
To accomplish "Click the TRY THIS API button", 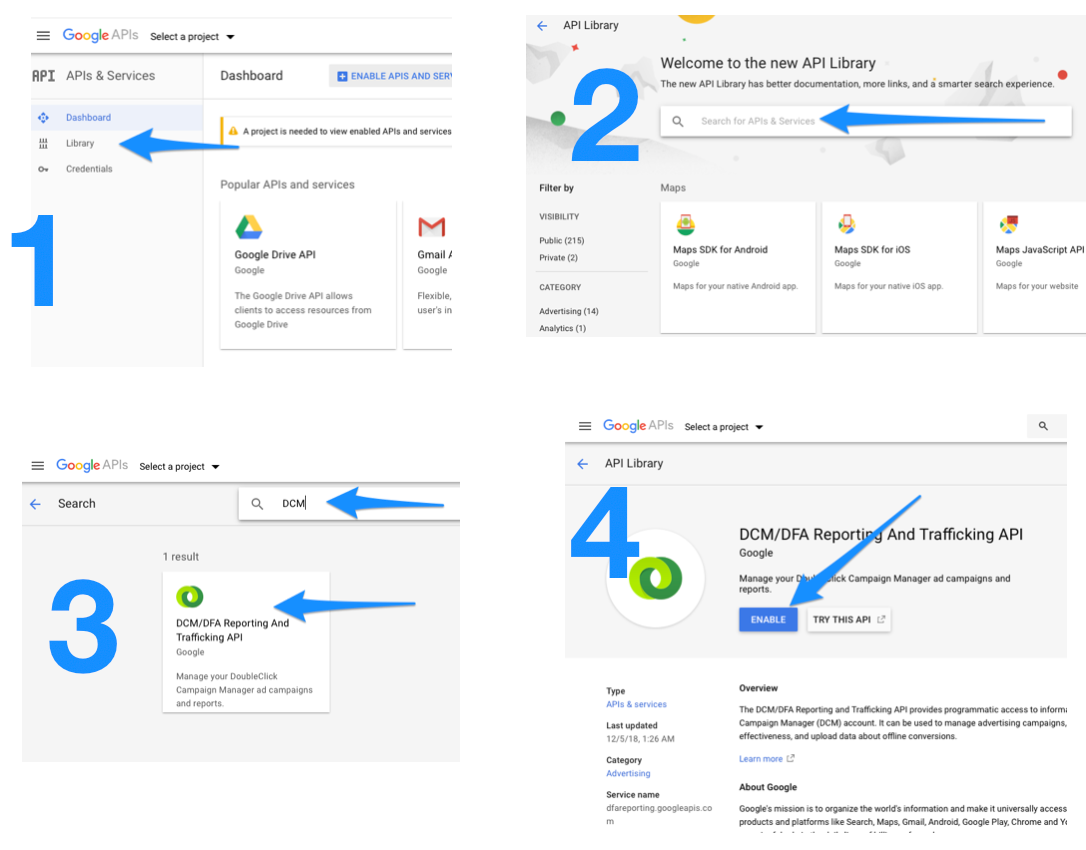I will (x=848, y=620).
